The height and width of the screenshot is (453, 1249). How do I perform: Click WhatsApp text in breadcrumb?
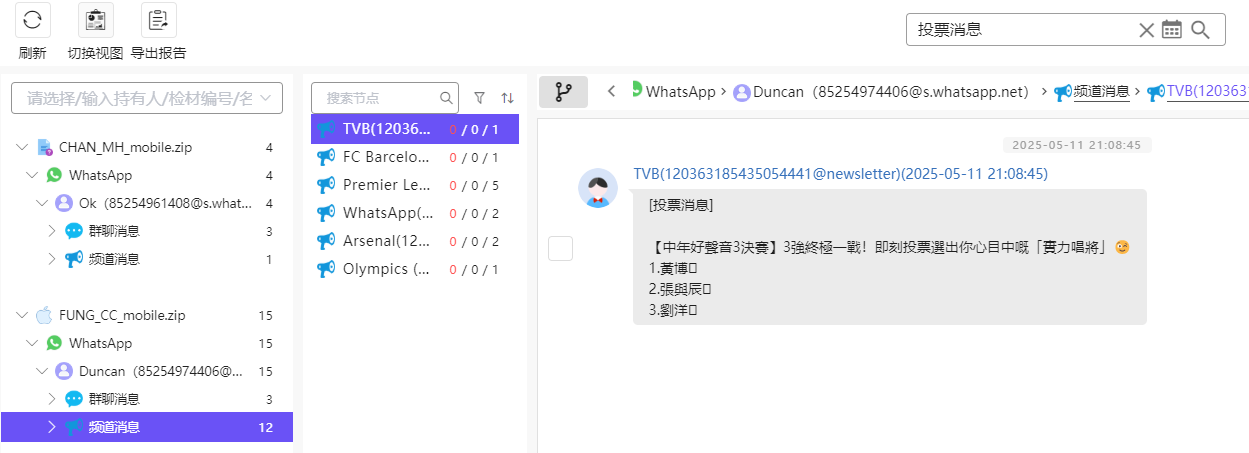(681, 92)
